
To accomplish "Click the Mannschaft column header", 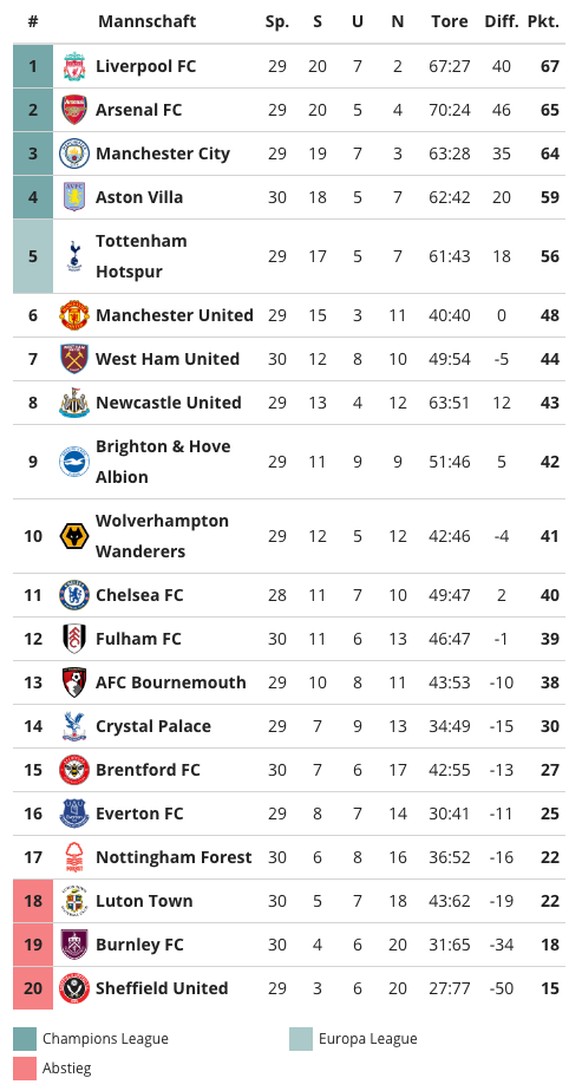I will coord(147,22).
